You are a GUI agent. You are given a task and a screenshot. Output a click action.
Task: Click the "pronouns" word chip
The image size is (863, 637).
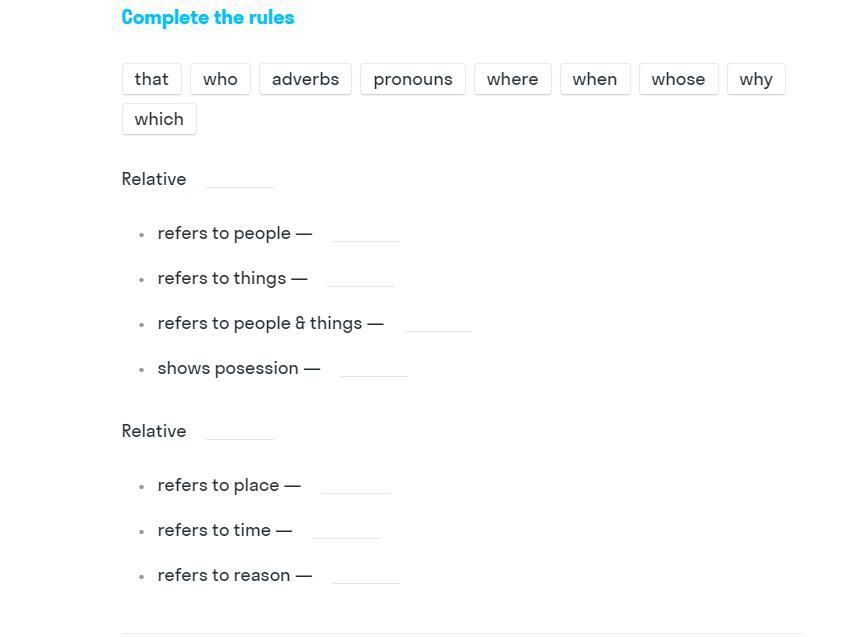pos(412,79)
